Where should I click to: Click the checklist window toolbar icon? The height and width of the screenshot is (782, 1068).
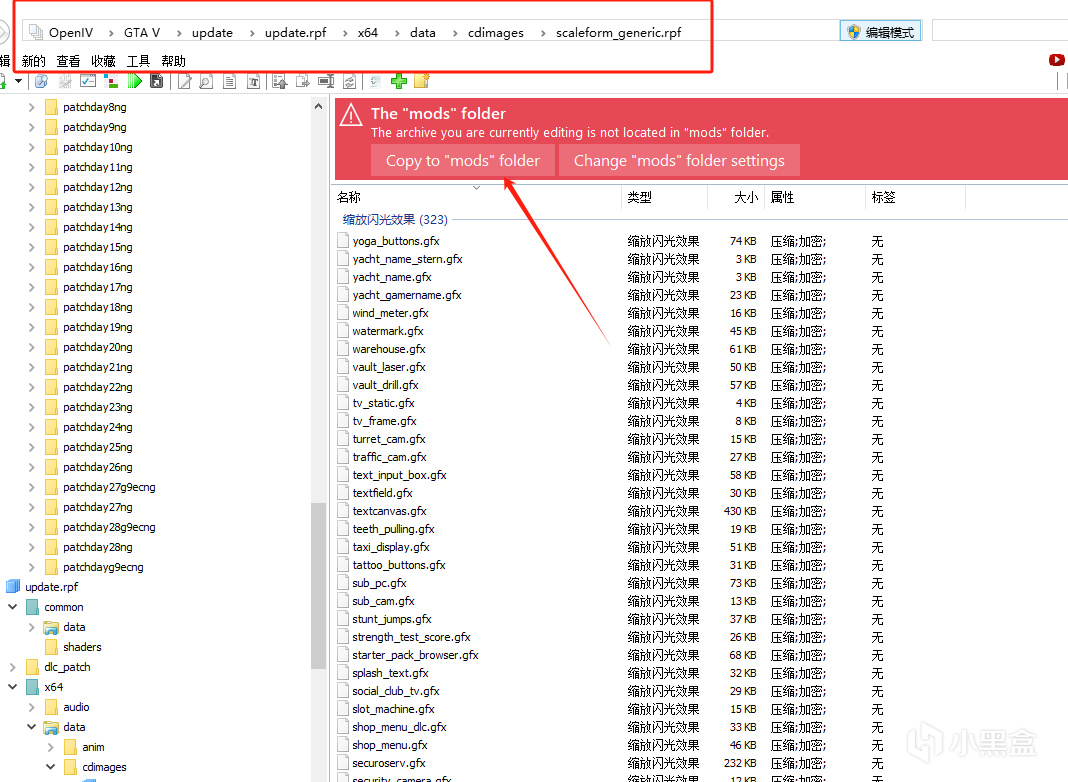(88, 80)
